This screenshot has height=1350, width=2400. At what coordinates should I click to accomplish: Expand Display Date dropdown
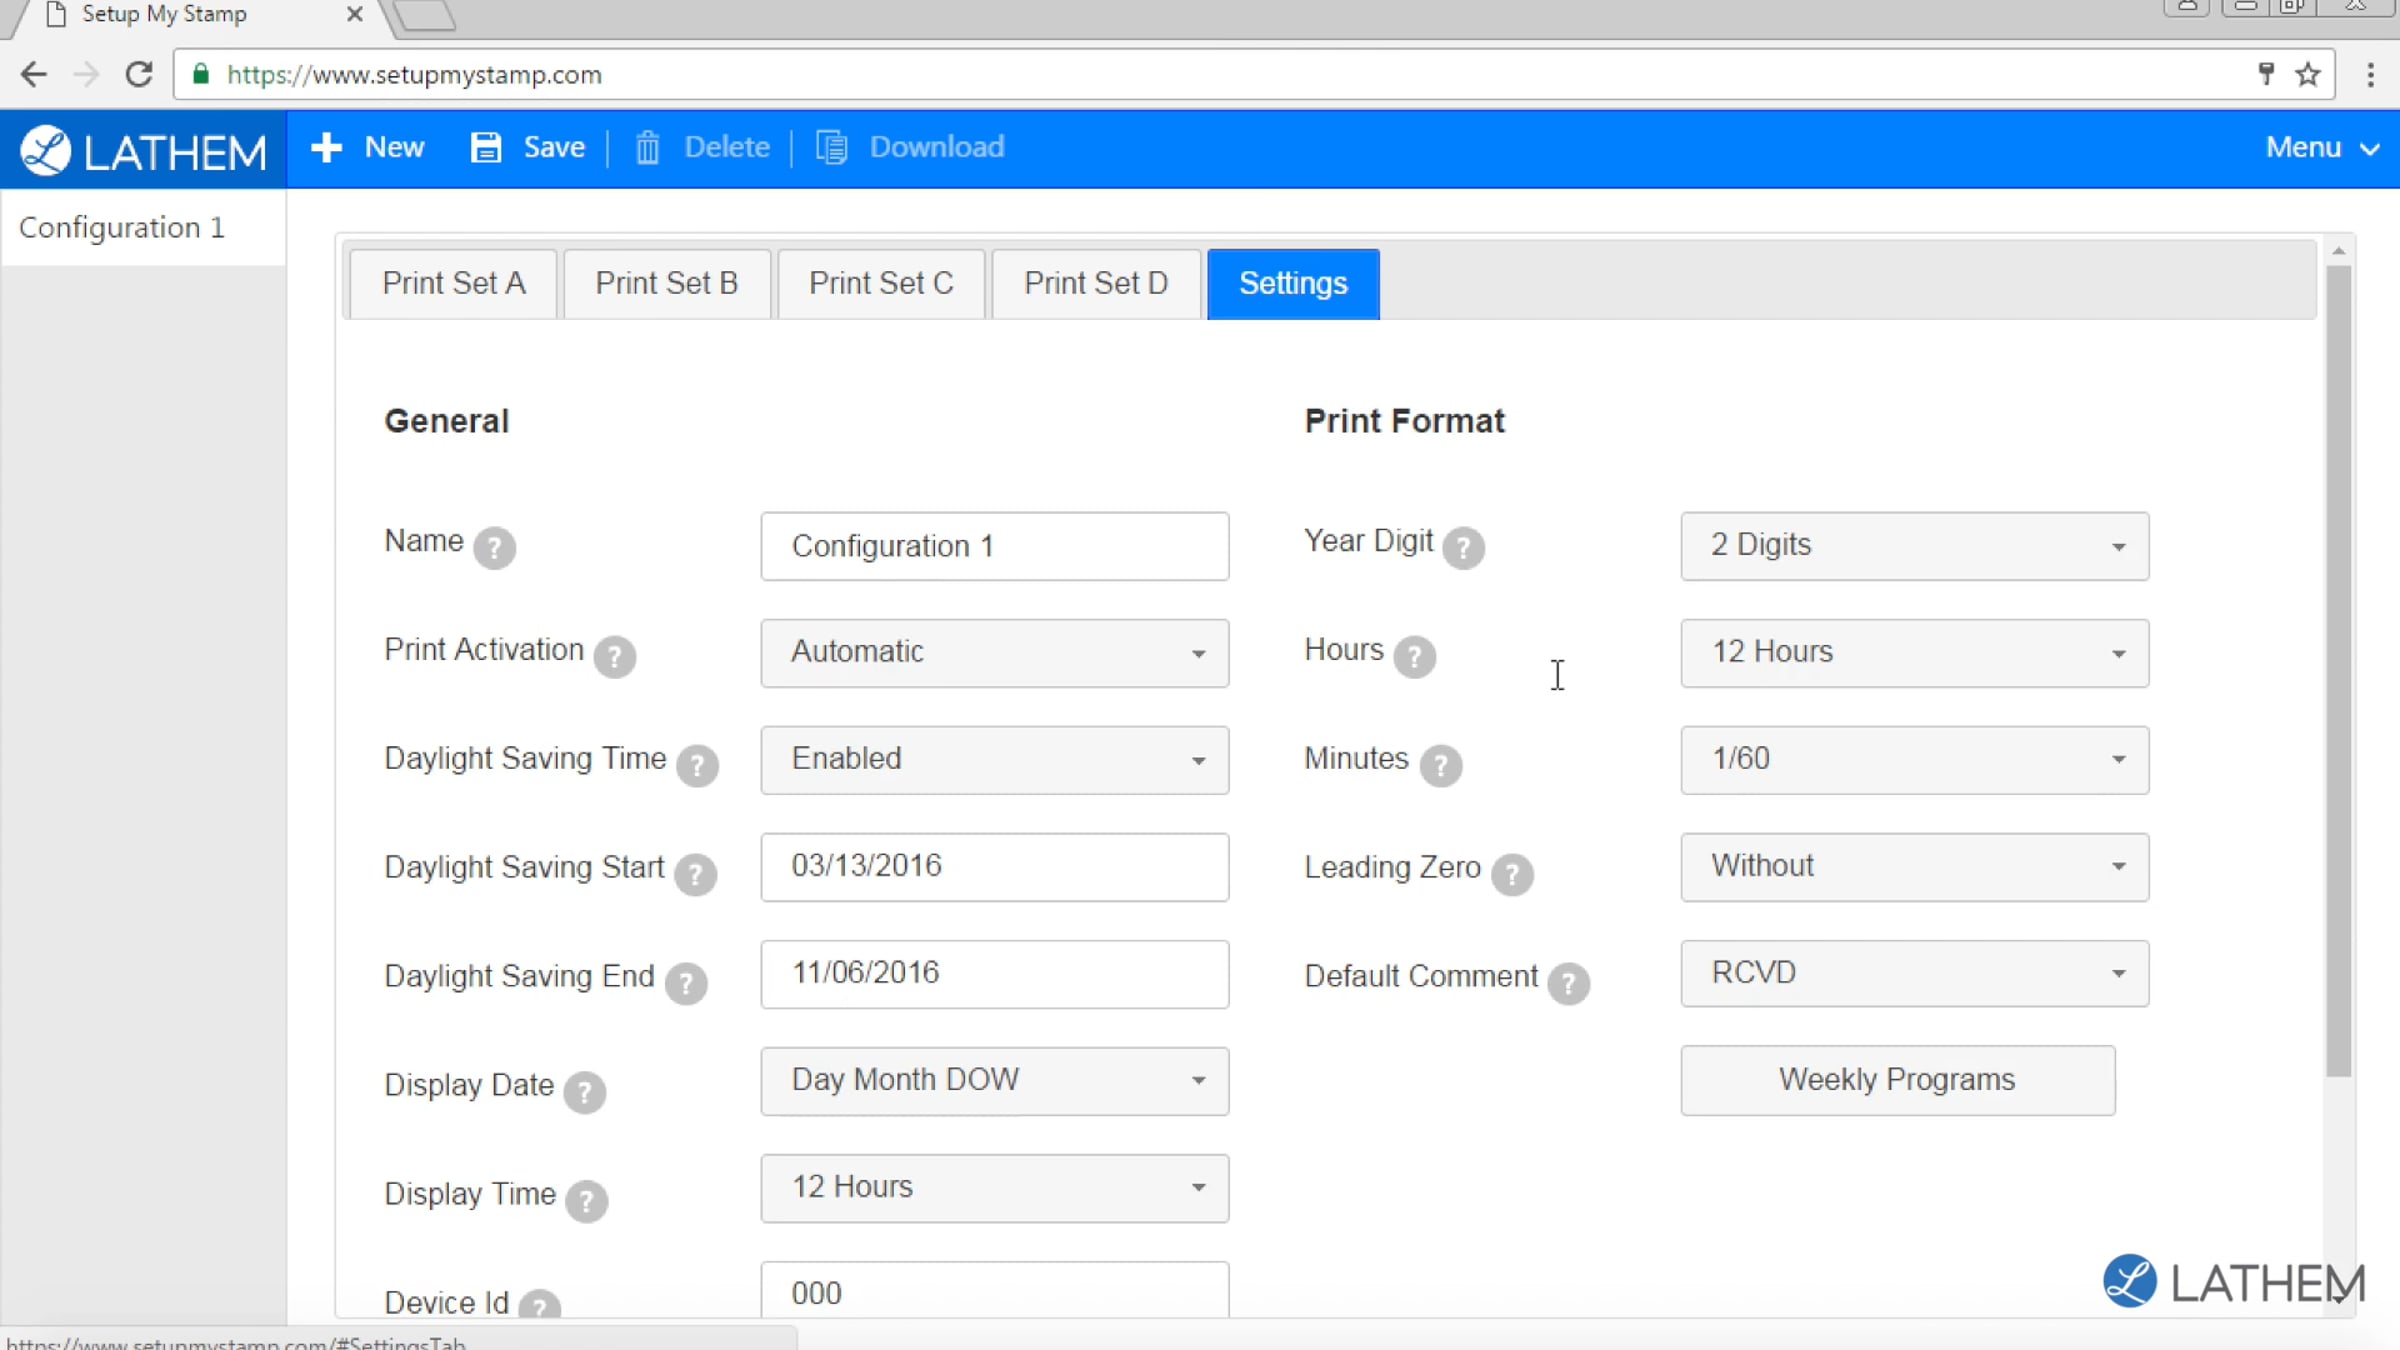point(994,1080)
